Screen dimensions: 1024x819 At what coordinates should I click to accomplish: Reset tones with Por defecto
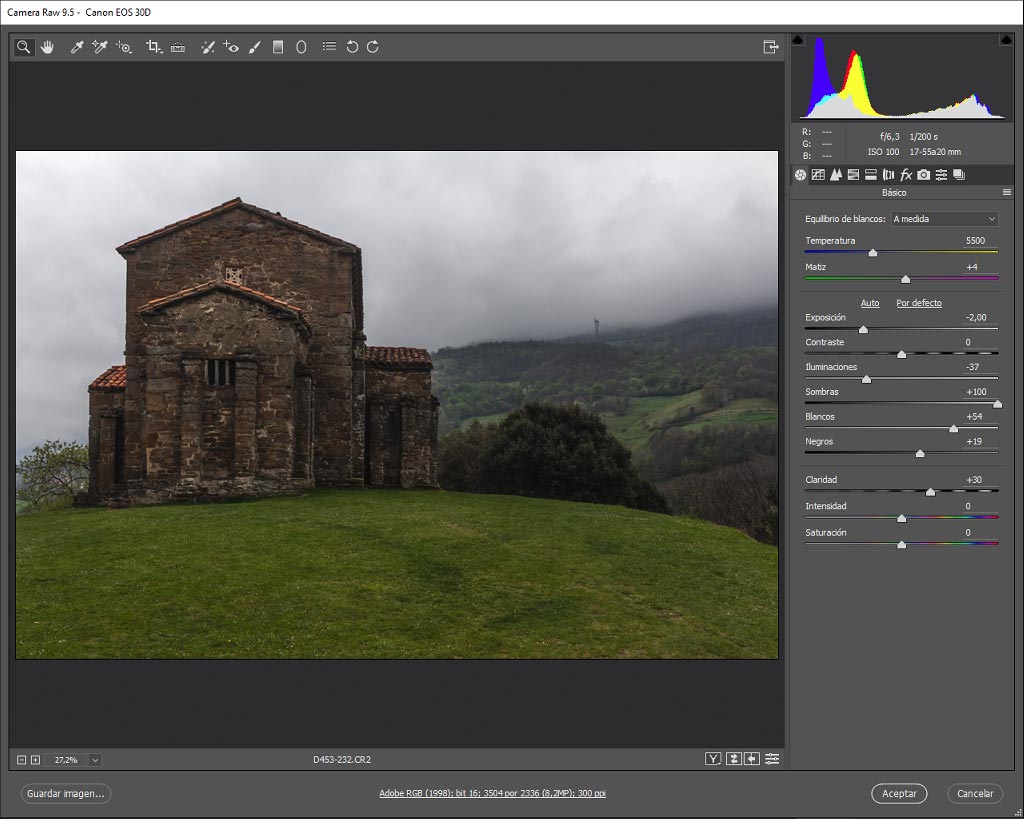coord(919,303)
